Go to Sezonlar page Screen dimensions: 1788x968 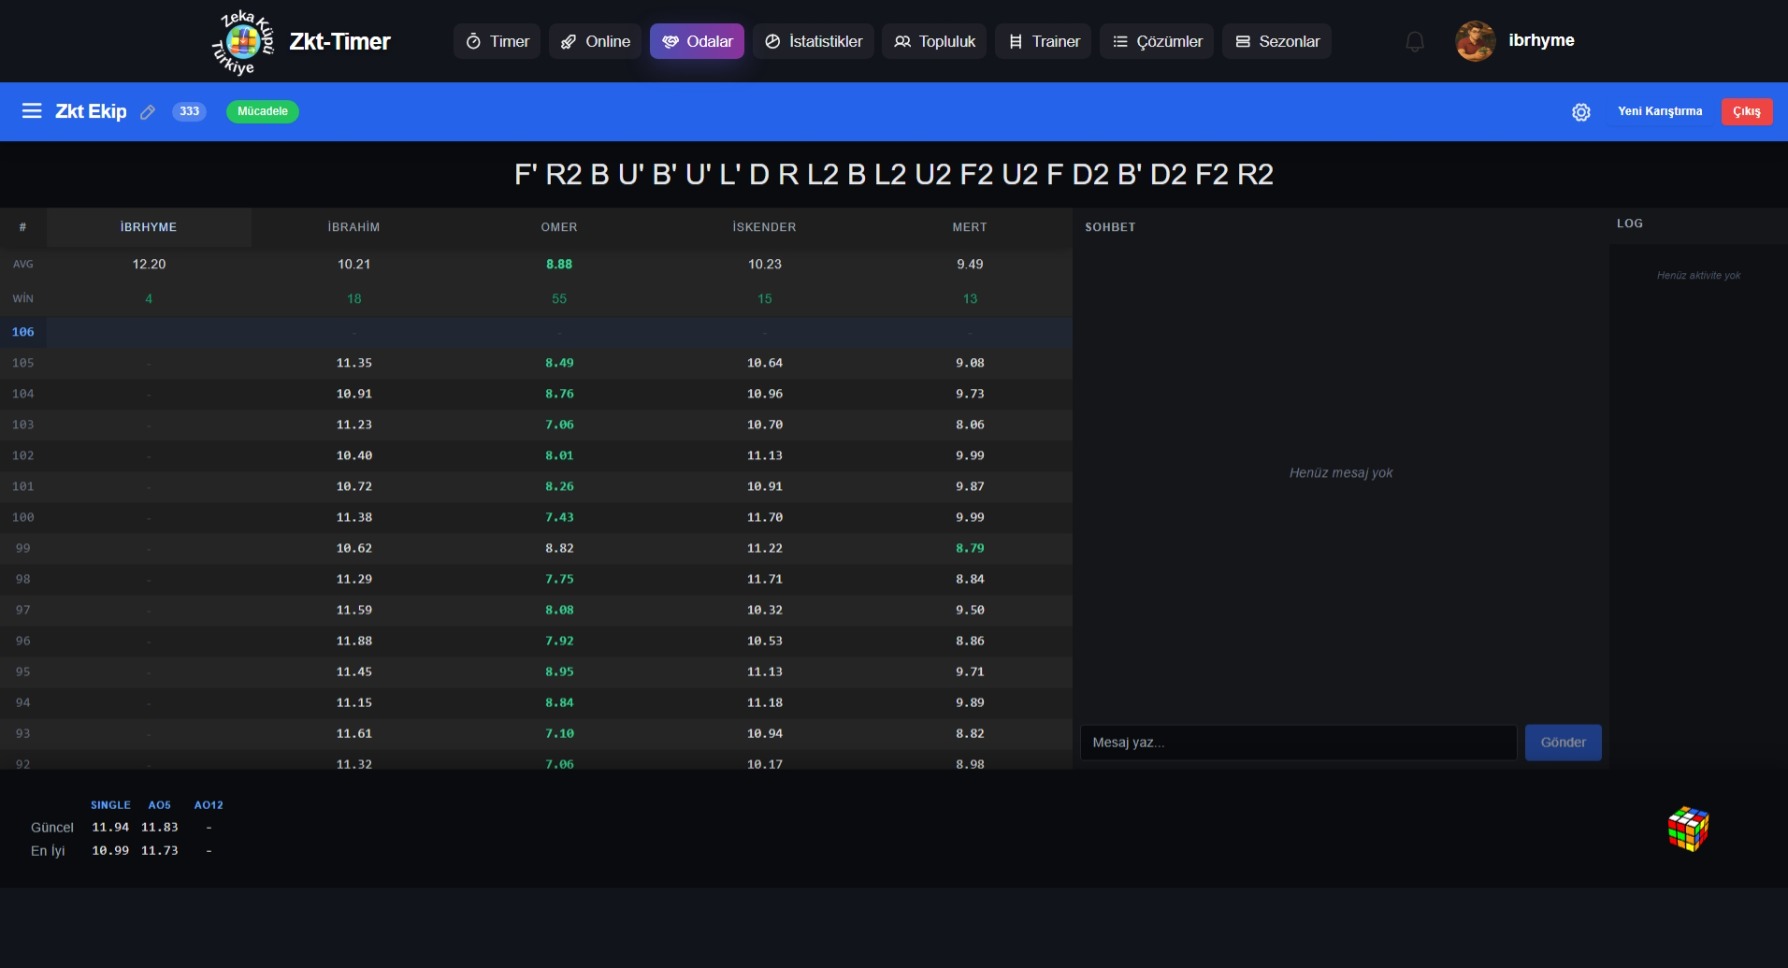1277,42
